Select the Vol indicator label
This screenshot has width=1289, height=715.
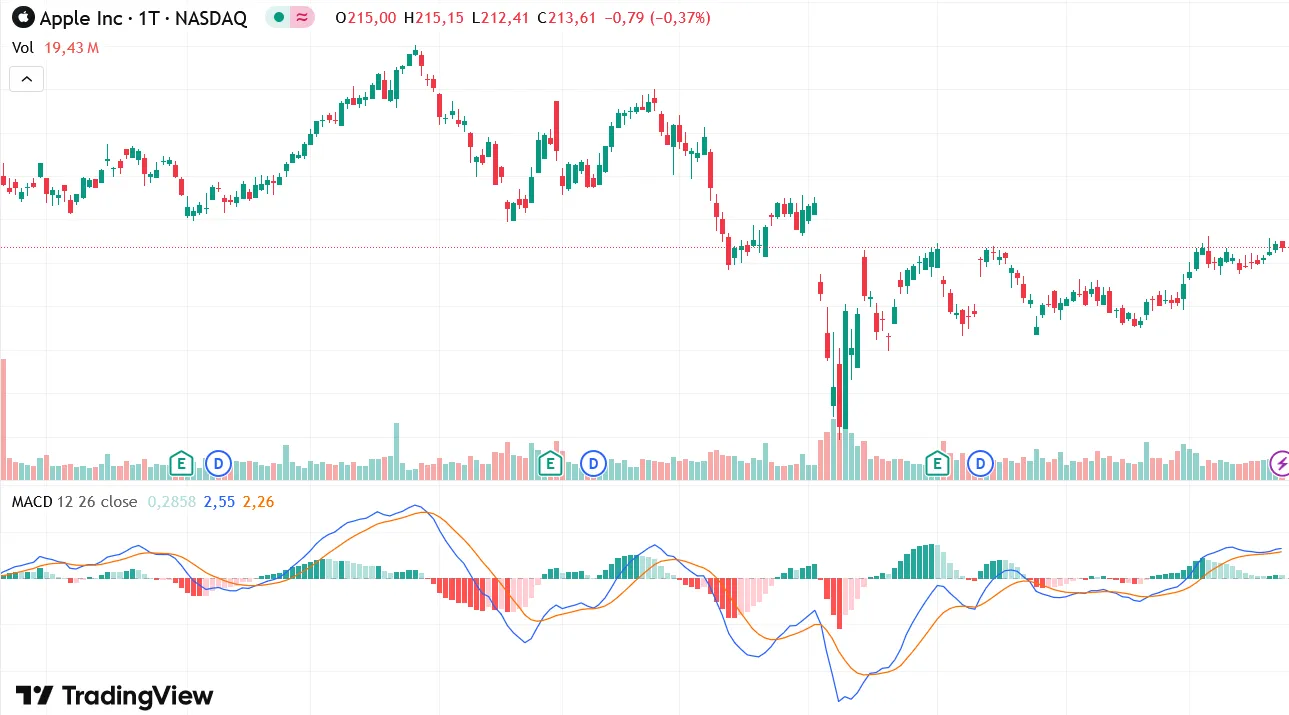tap(23, 47)
